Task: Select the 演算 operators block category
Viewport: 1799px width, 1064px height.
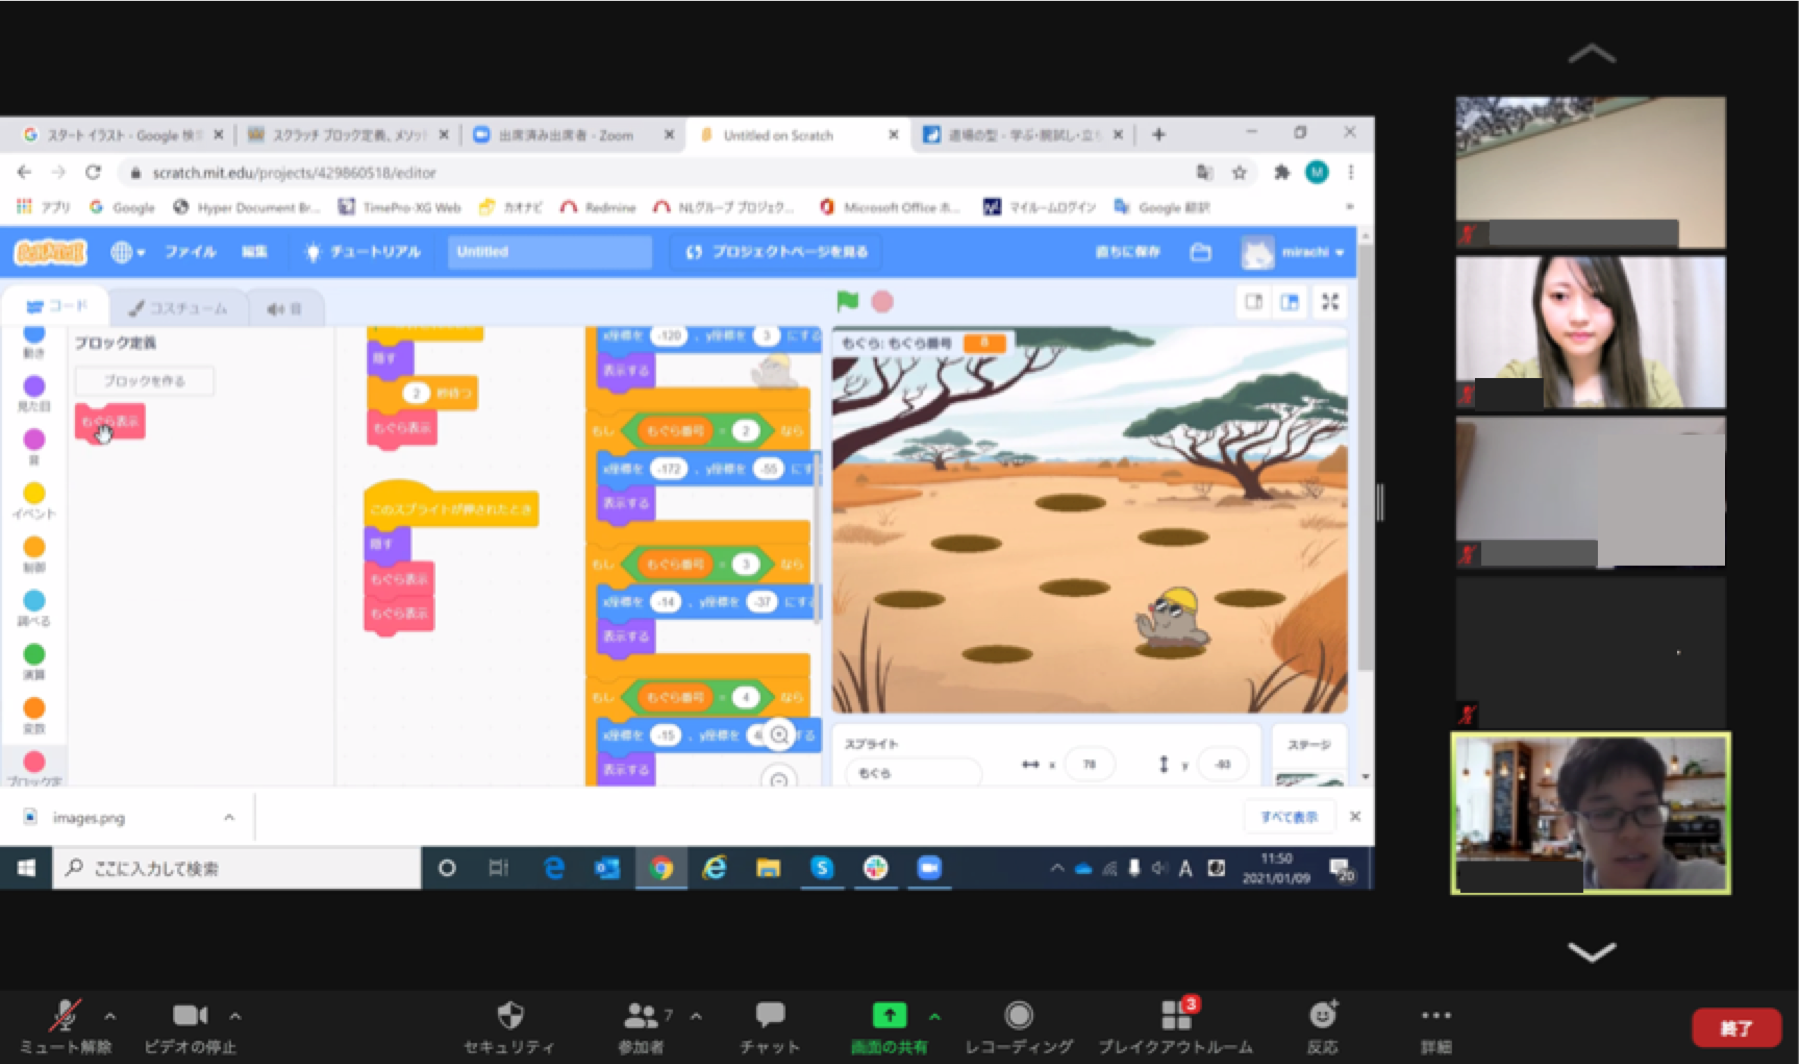Action: pos(34,661)
